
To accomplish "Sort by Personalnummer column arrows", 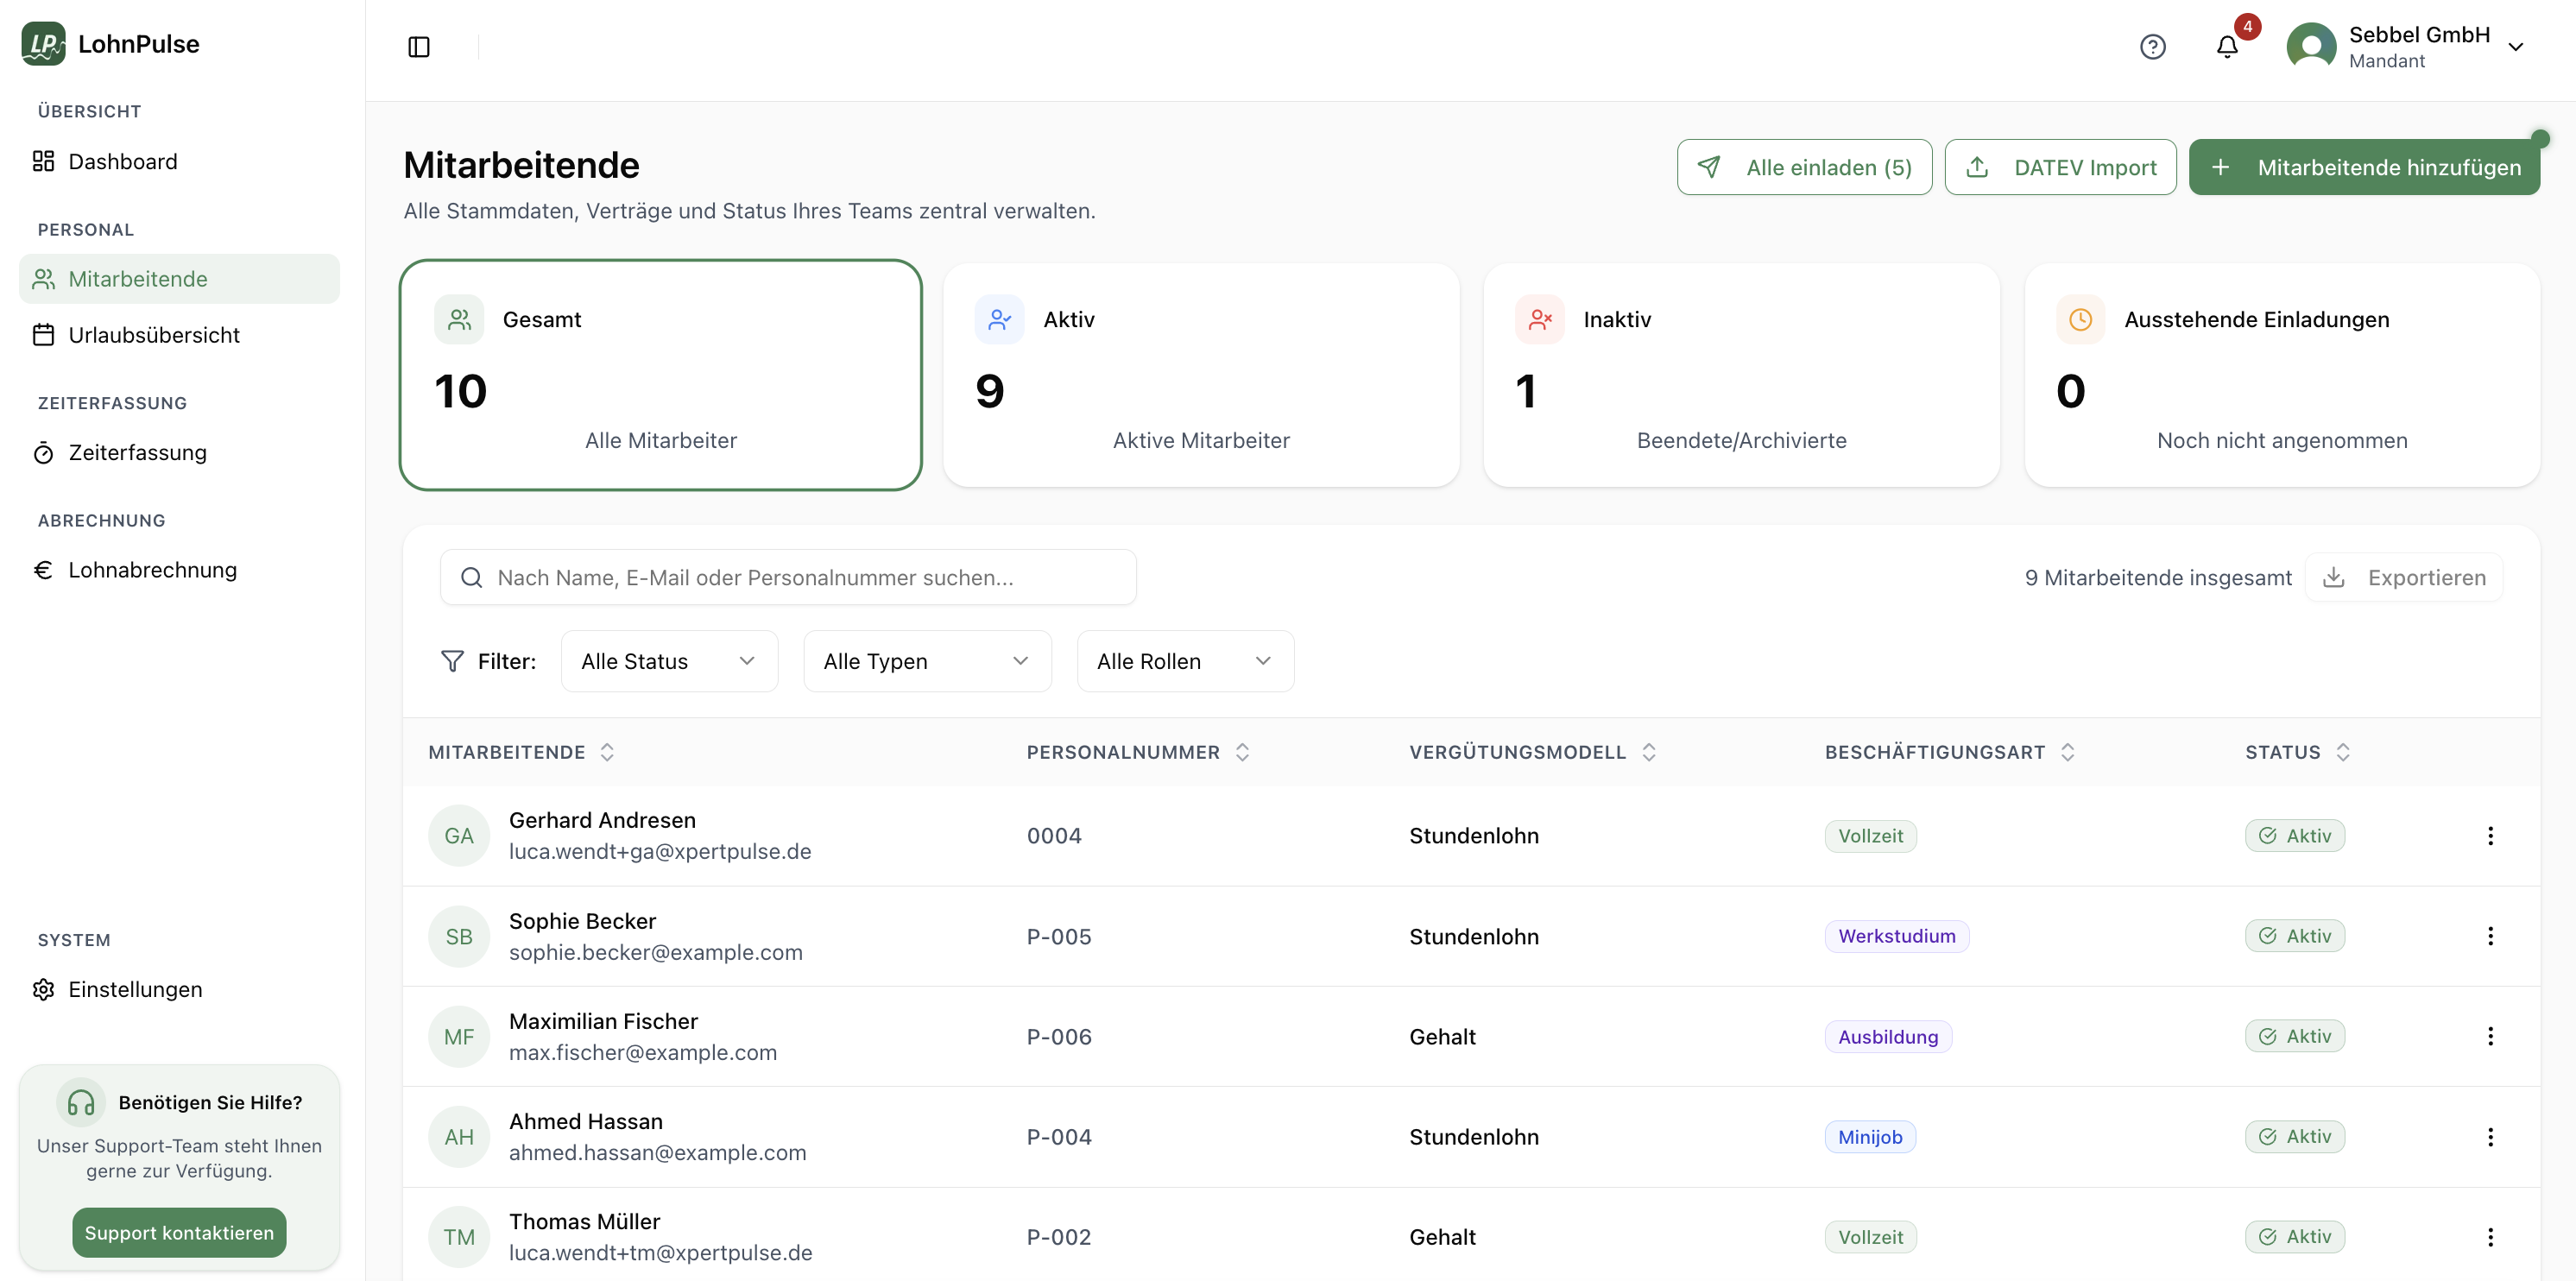I will [1242, 752].
